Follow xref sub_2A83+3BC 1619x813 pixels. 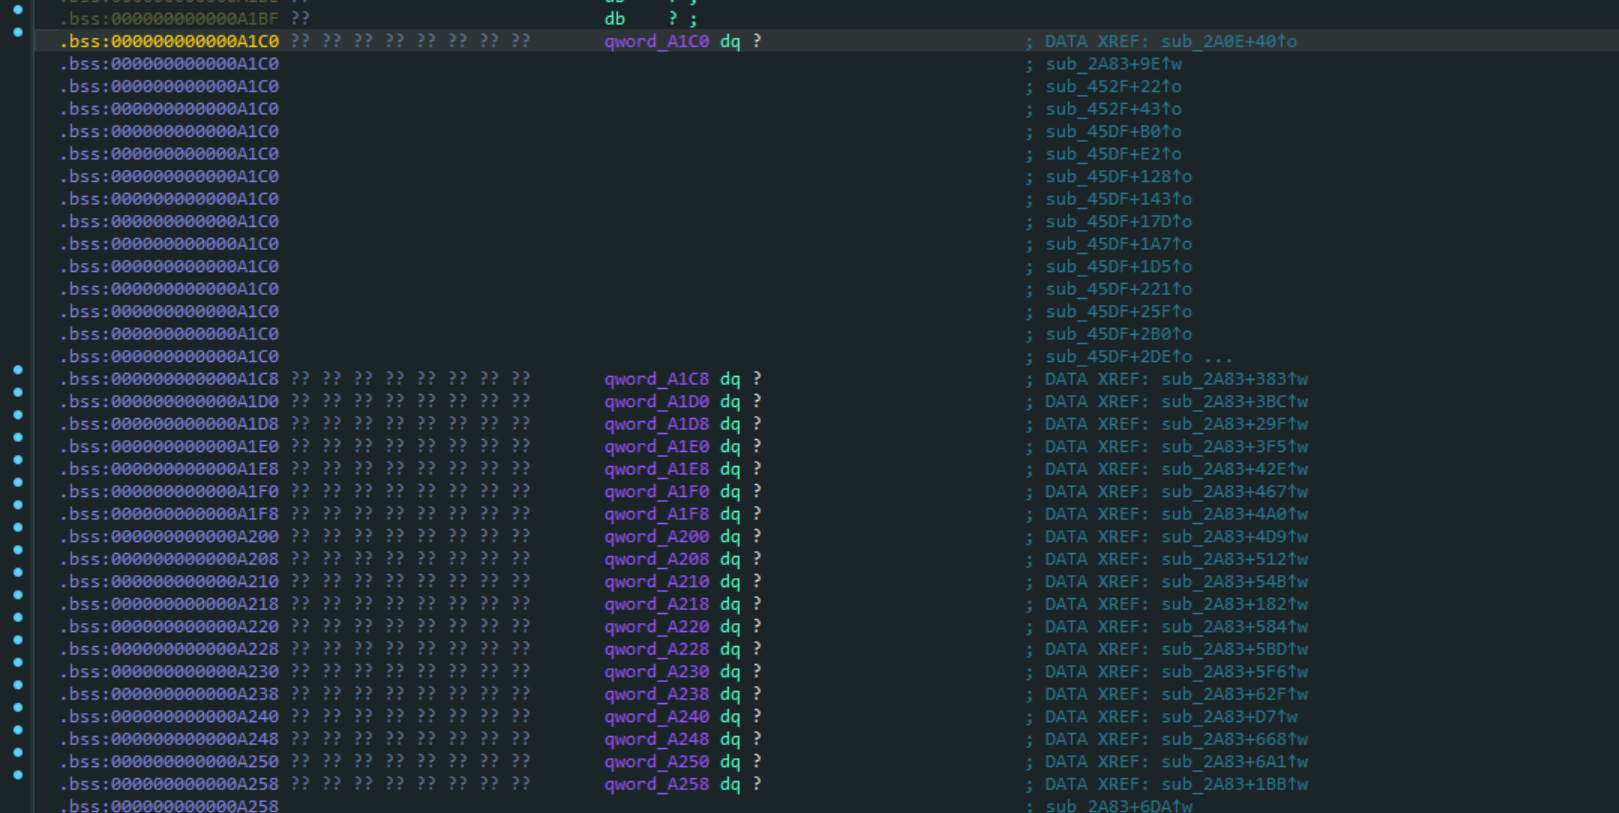coord(1235,401)
